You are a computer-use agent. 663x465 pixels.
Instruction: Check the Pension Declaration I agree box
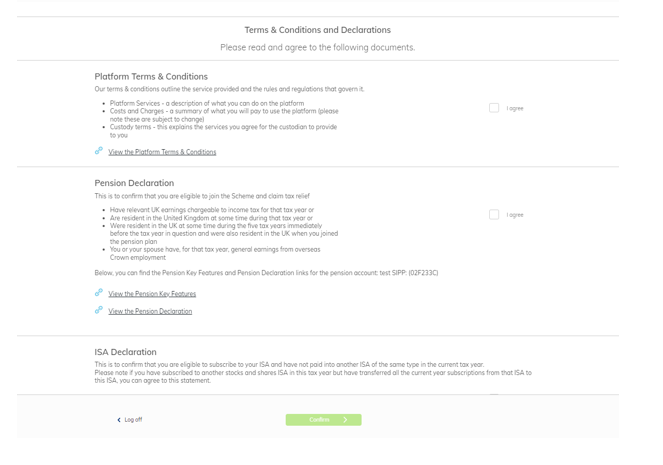tap(494, 214)
